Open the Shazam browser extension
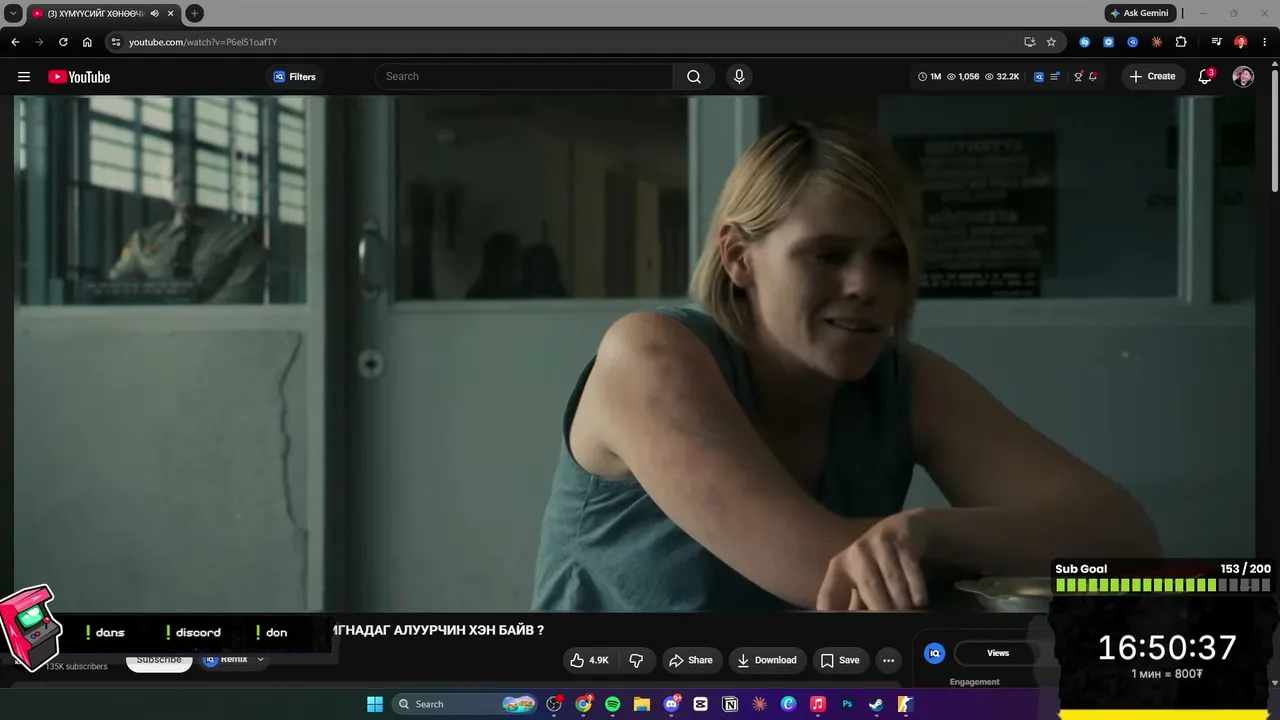The height and width of the screenshot is (720, 1280). (1084, 42)
